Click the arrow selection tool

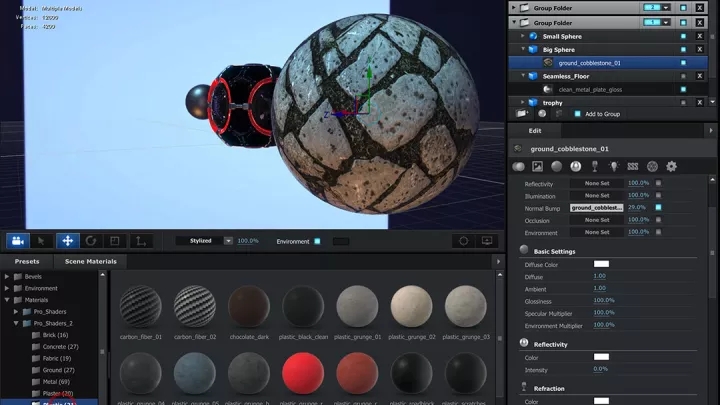[42, 241]
